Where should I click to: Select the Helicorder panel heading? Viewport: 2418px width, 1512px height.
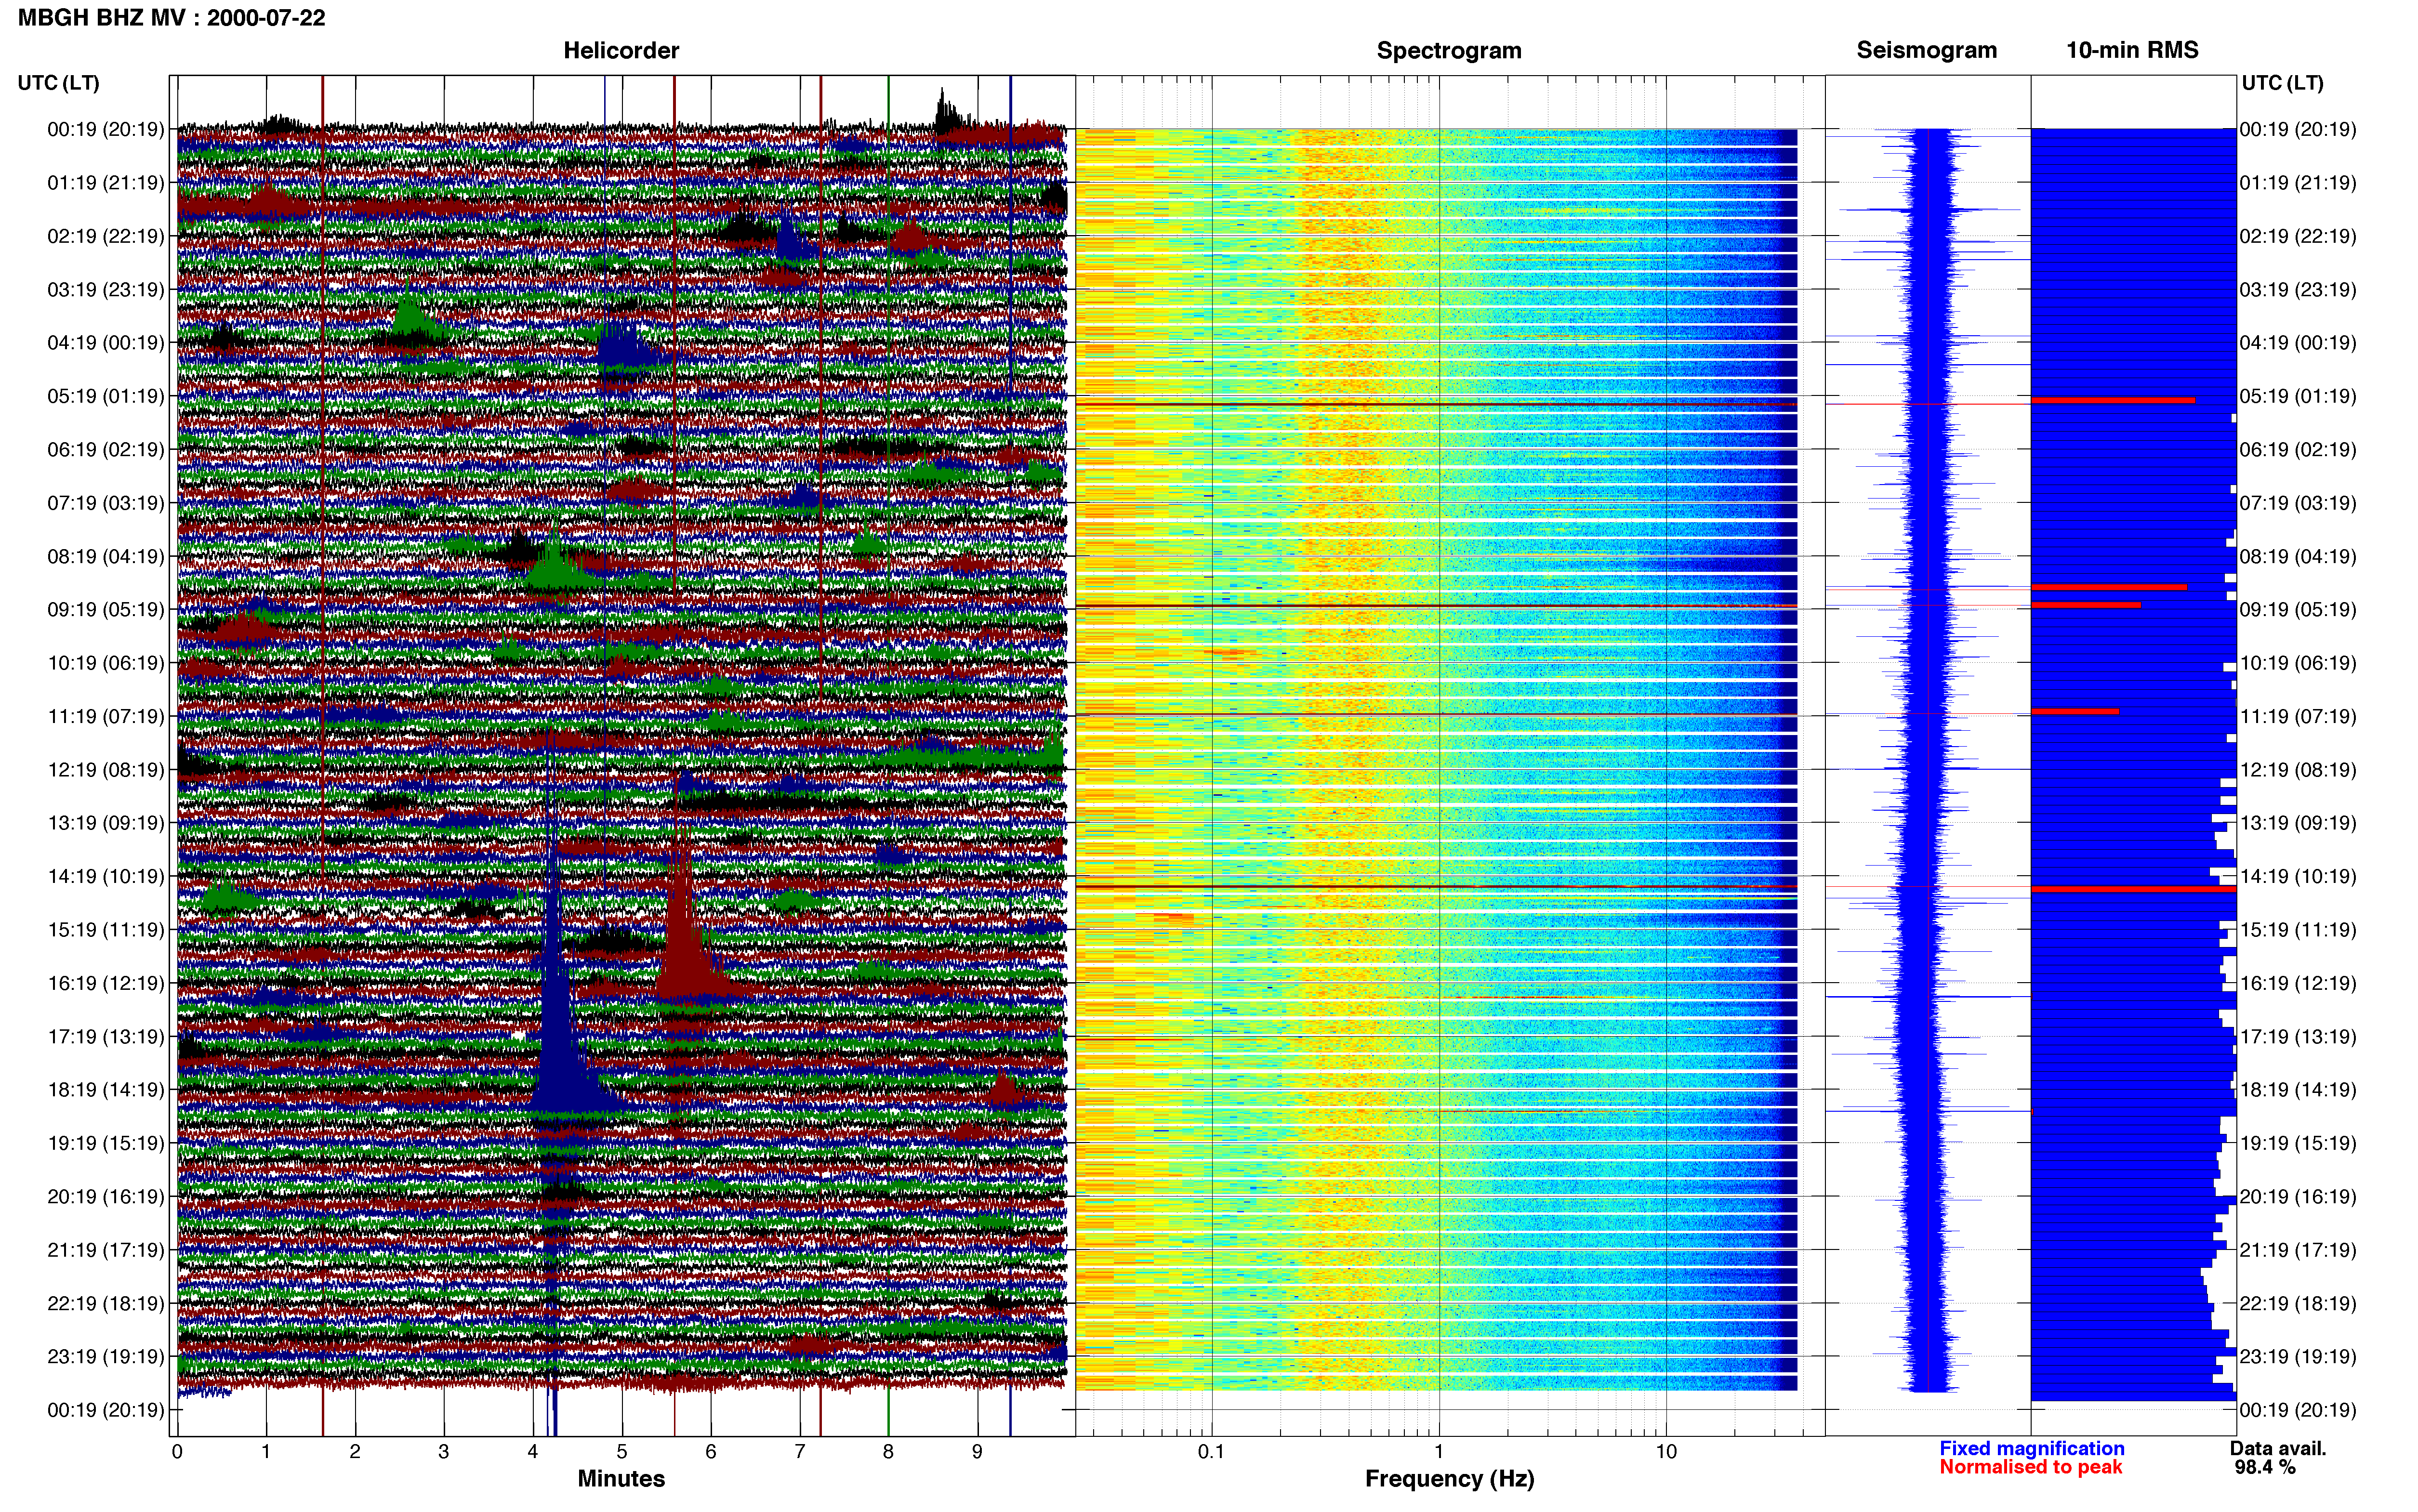point(620,50)
